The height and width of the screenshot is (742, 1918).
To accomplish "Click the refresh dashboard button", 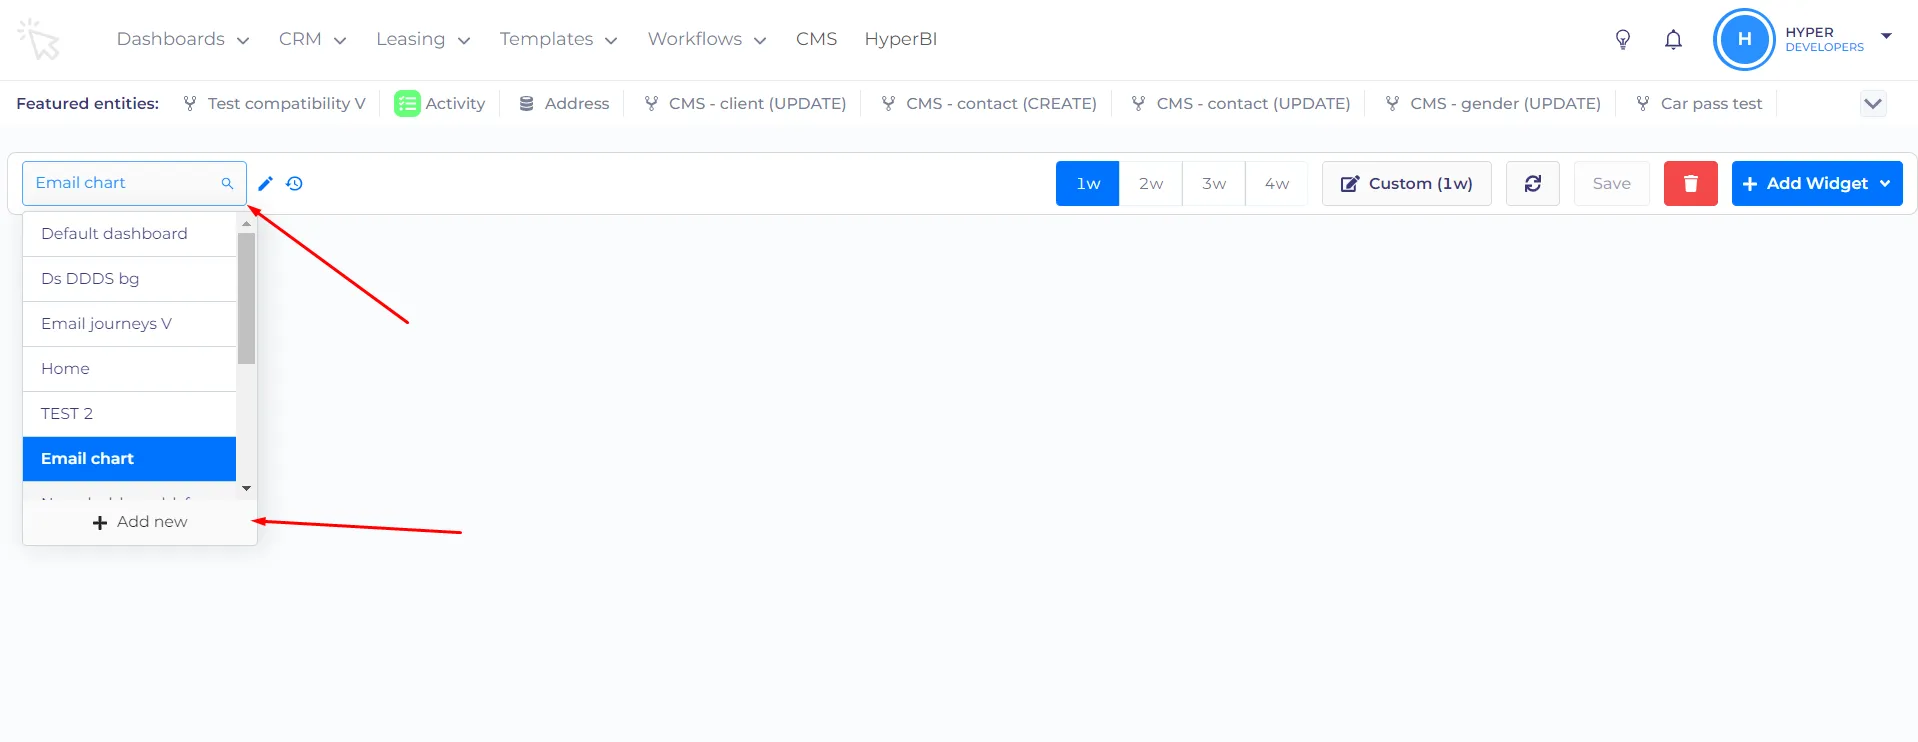I will 1533,183.
